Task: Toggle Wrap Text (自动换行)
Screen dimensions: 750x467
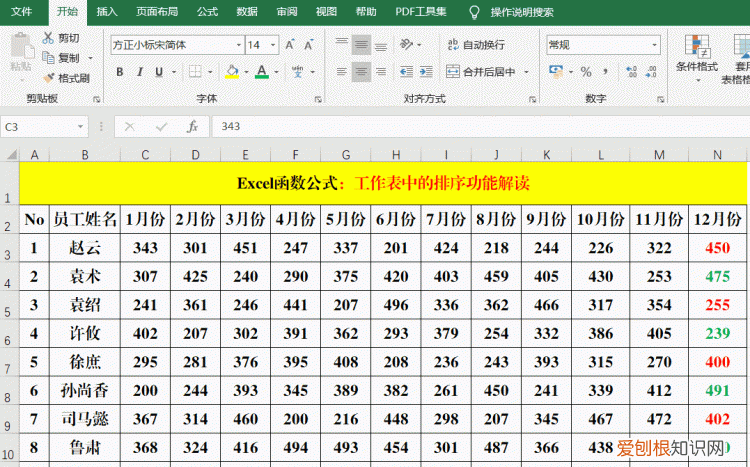Action: click(x=476, y=44)
